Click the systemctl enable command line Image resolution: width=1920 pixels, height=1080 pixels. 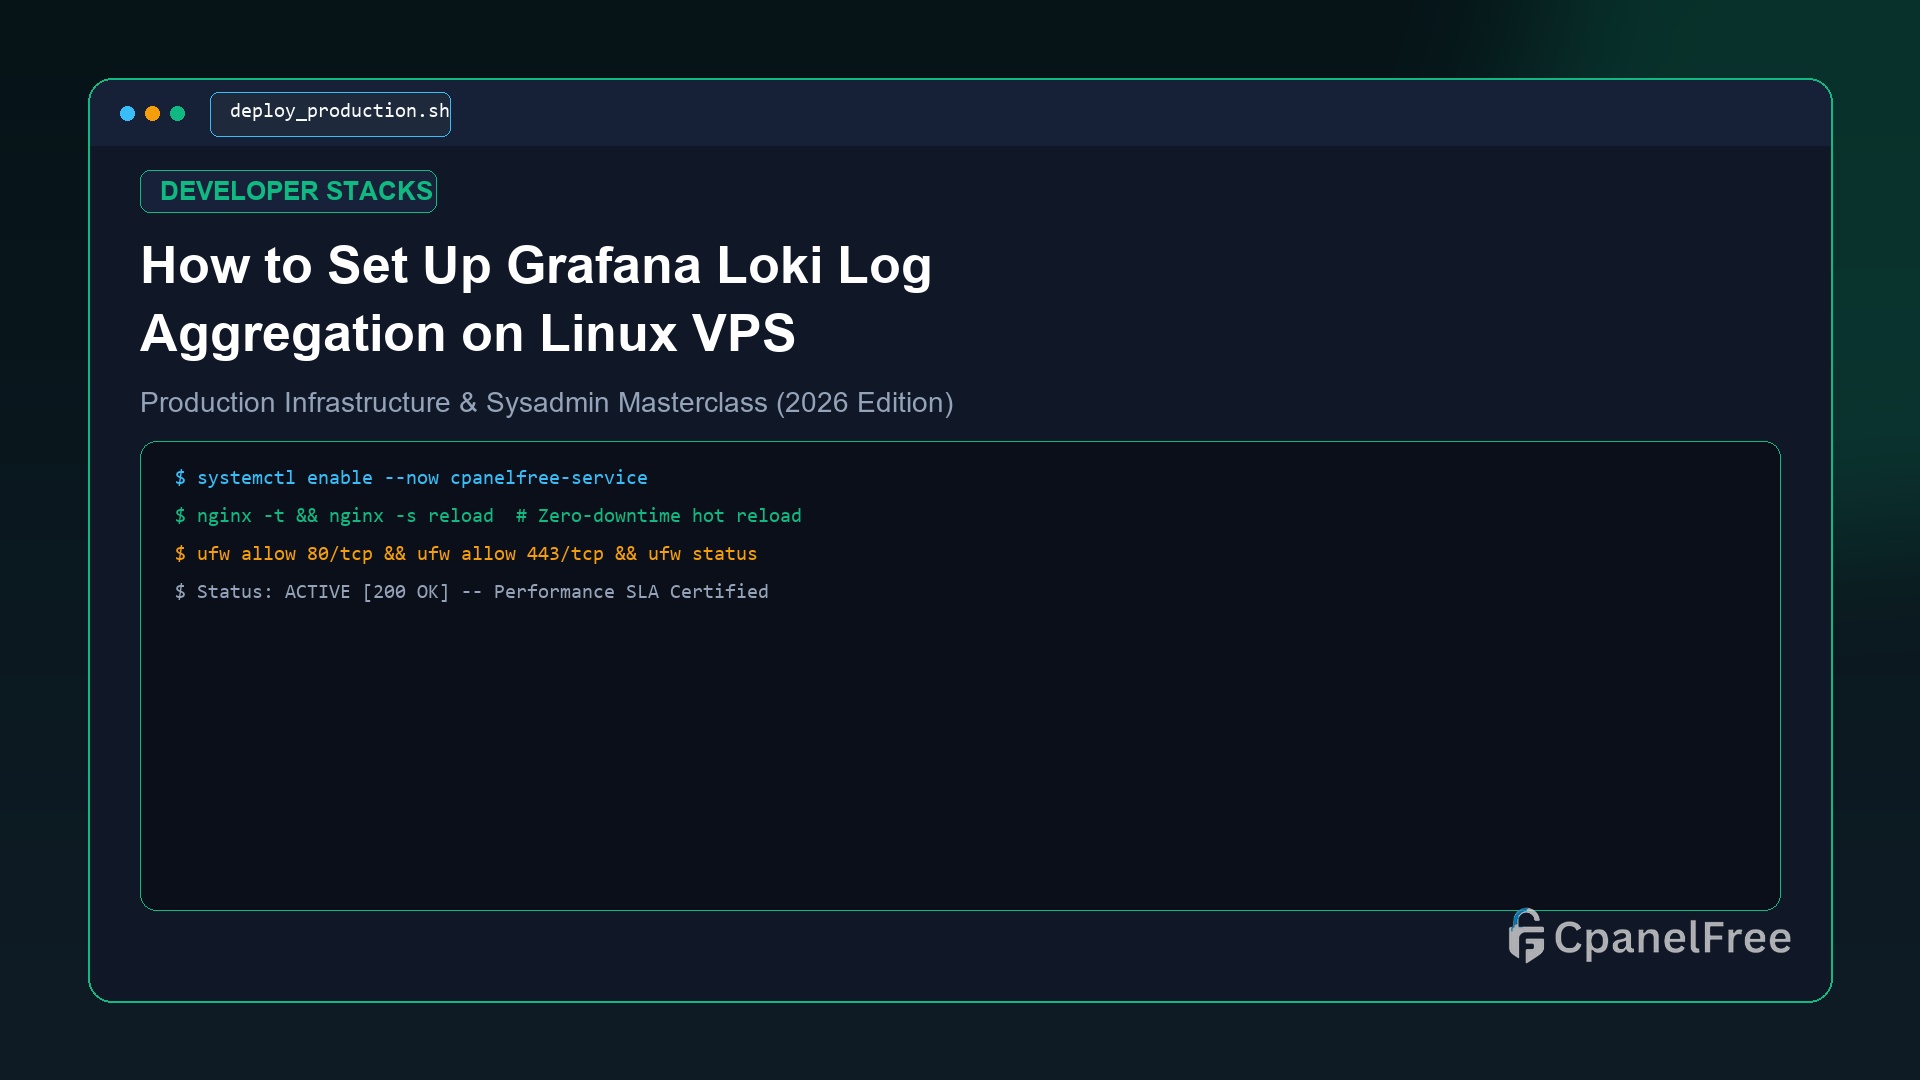(411, 478)
